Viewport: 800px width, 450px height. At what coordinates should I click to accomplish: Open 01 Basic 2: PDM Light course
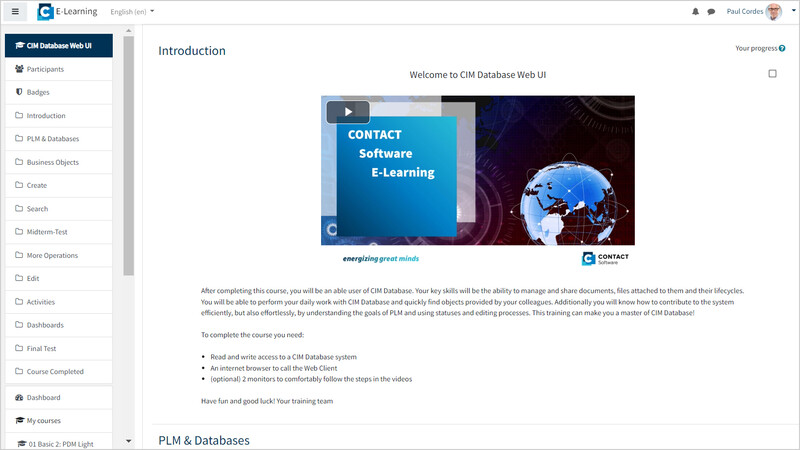point(59,444)
